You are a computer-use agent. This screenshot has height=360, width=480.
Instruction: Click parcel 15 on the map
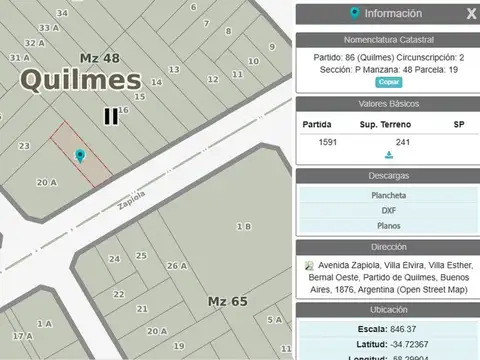click(140, 97)
